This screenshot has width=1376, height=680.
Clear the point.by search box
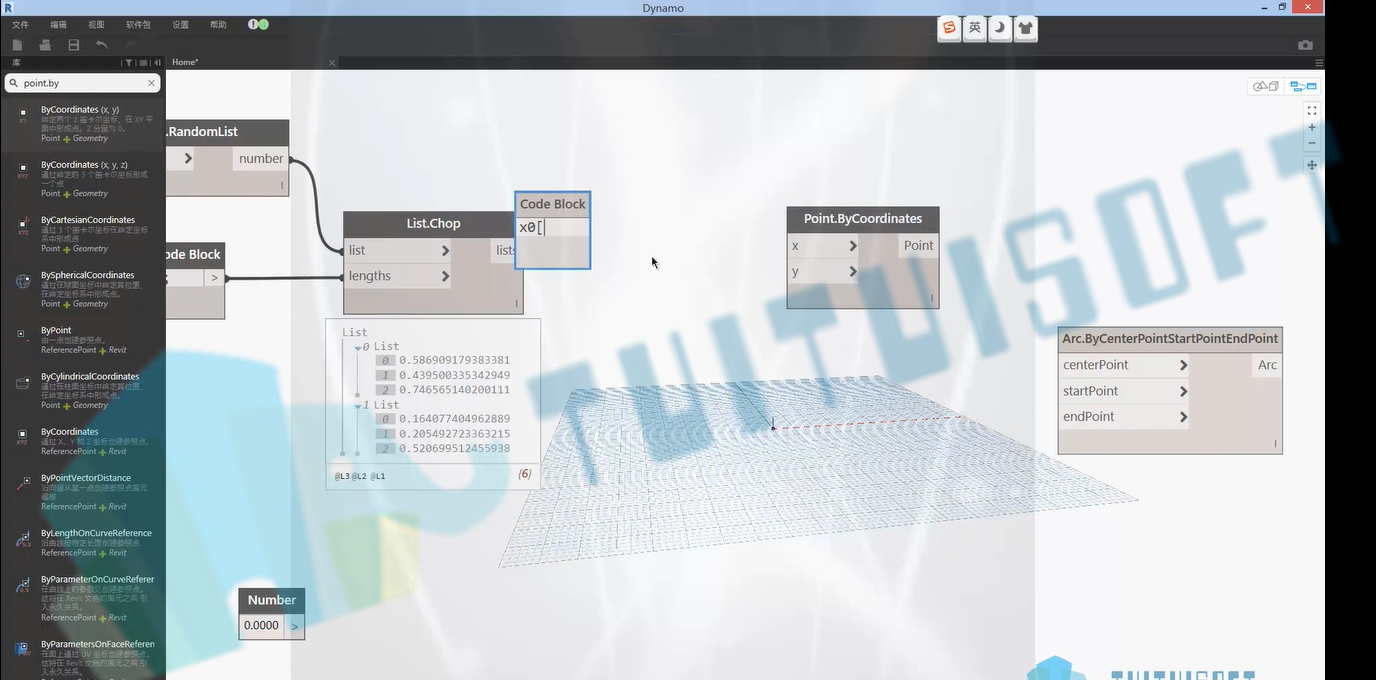[151, 83]
